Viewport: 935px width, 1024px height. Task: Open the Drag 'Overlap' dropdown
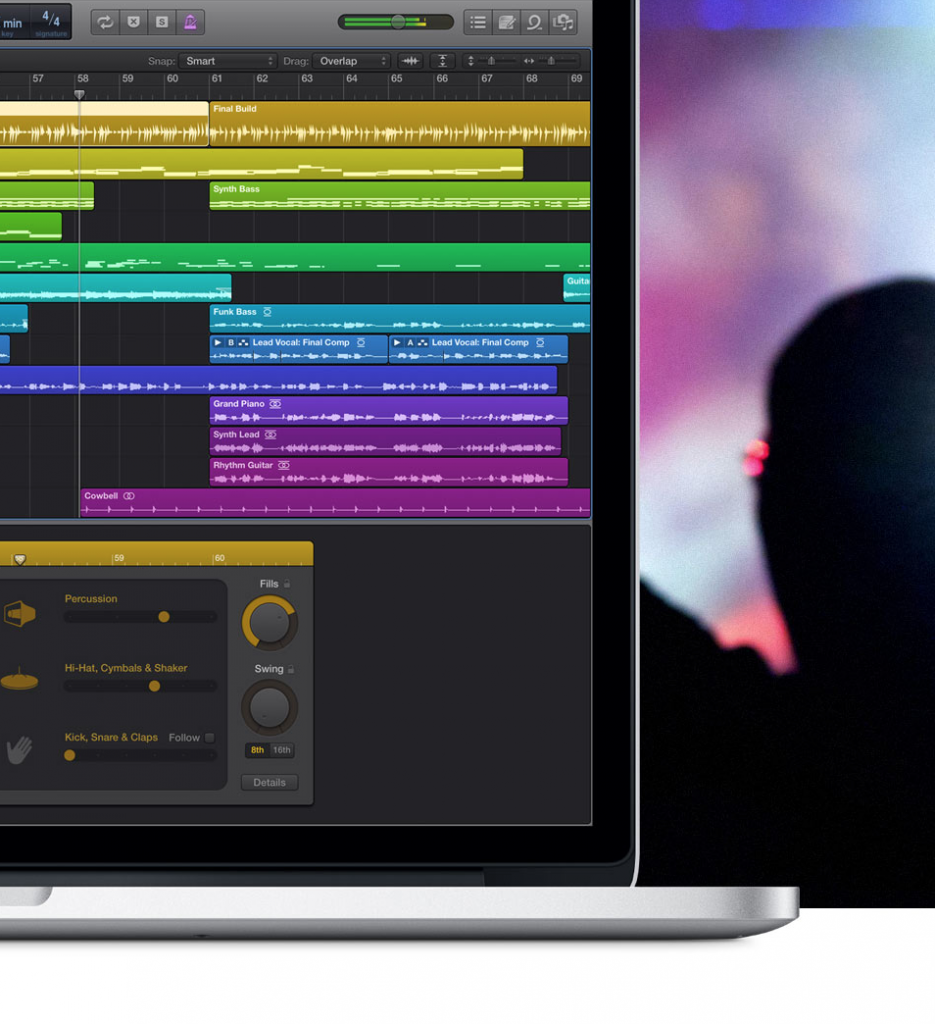click(351, 61)
